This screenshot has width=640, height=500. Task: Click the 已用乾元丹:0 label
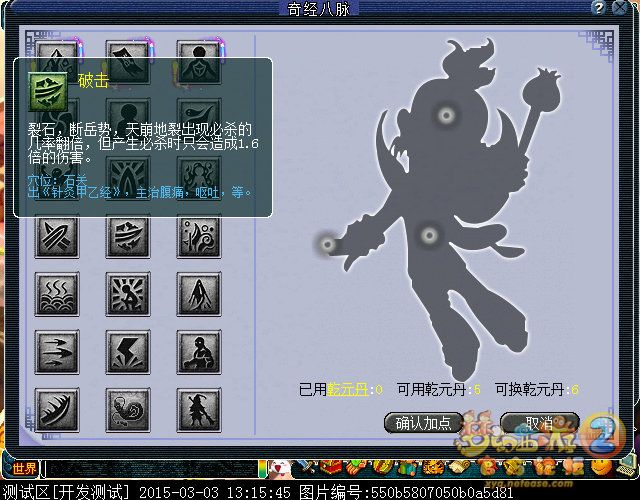click(341, 389)
